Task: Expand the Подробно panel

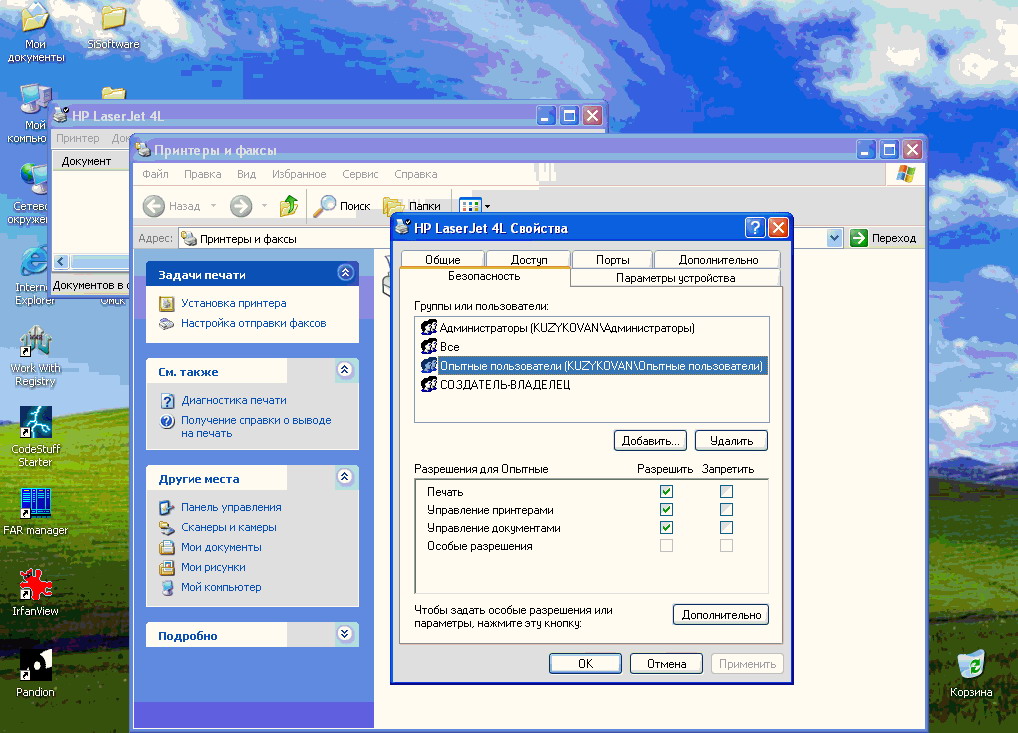Action: (x=345, y=634)
